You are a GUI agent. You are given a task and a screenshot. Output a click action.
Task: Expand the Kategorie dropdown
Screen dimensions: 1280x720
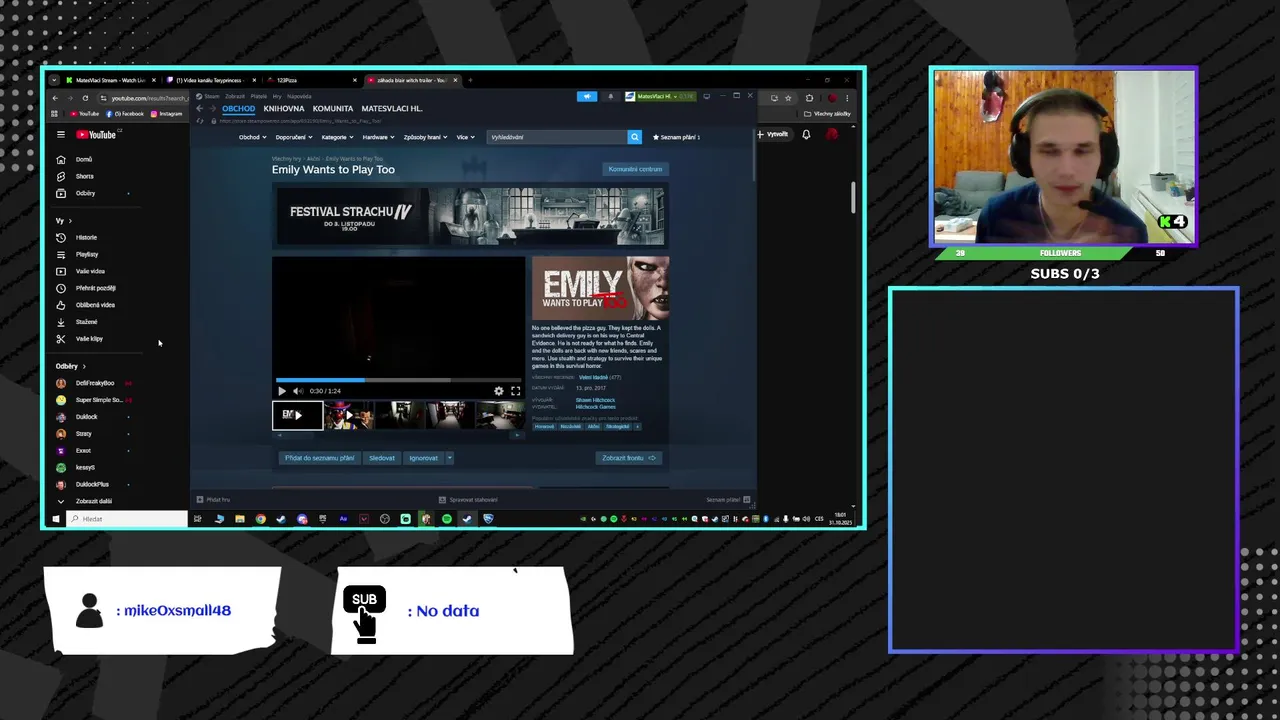[x=338, y=137]
